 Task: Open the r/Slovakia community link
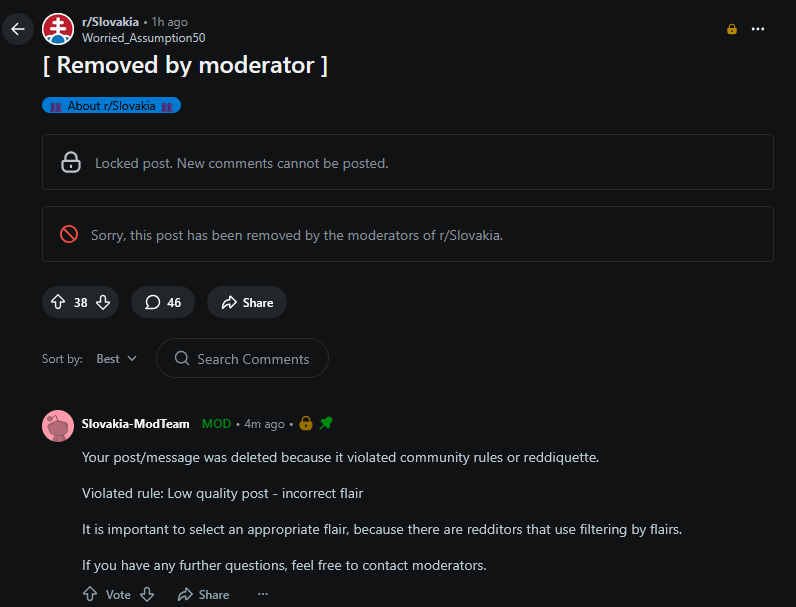point(110,22)
